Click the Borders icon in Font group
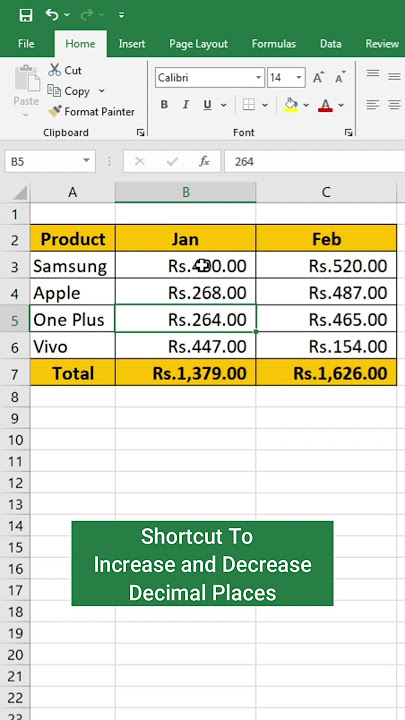The image size is (405, 720). (248, 105)
